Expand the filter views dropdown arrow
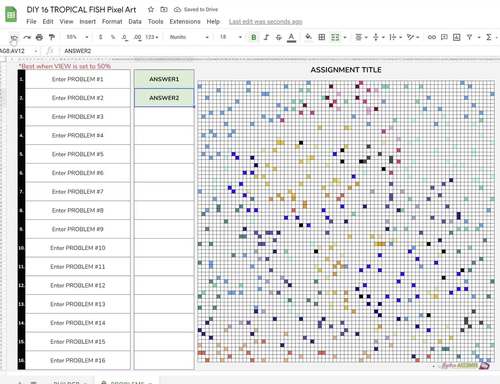500x384 pixels. pos(479,37)
